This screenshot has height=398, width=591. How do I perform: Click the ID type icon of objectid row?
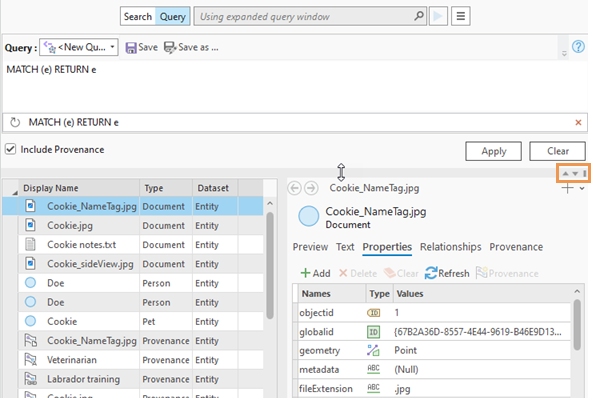tap(374, 313)
